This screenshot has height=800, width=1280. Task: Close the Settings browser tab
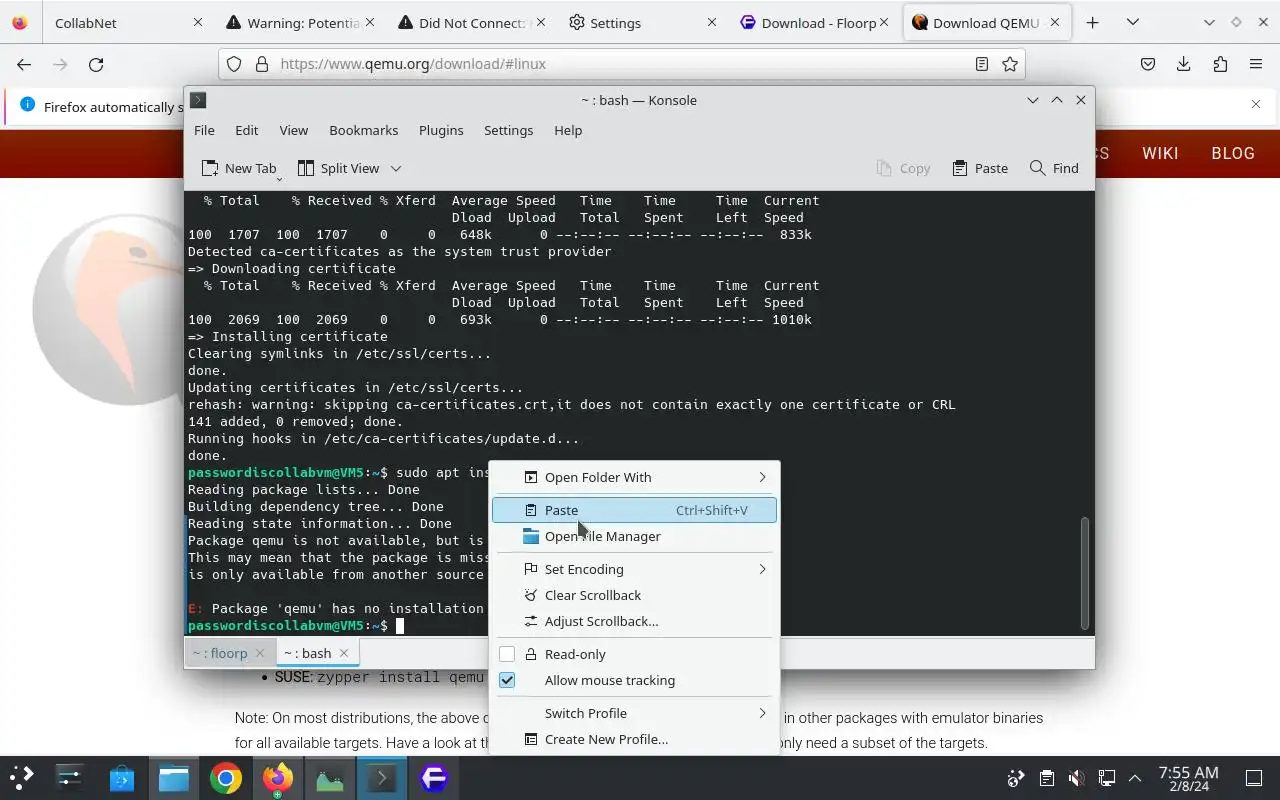[x=712, y=23]
